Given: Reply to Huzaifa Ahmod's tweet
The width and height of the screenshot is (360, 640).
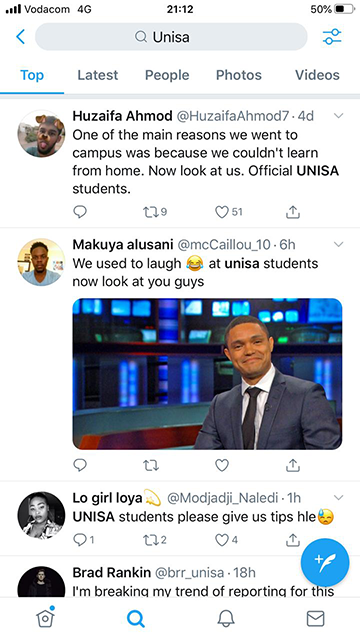Looking at the screenshot, I should 80,211.
